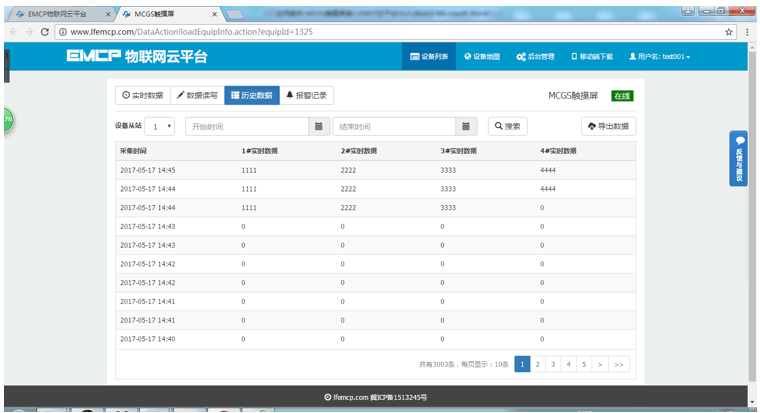
Task: Click the 导出数据 export button
Action: (608, 127)
